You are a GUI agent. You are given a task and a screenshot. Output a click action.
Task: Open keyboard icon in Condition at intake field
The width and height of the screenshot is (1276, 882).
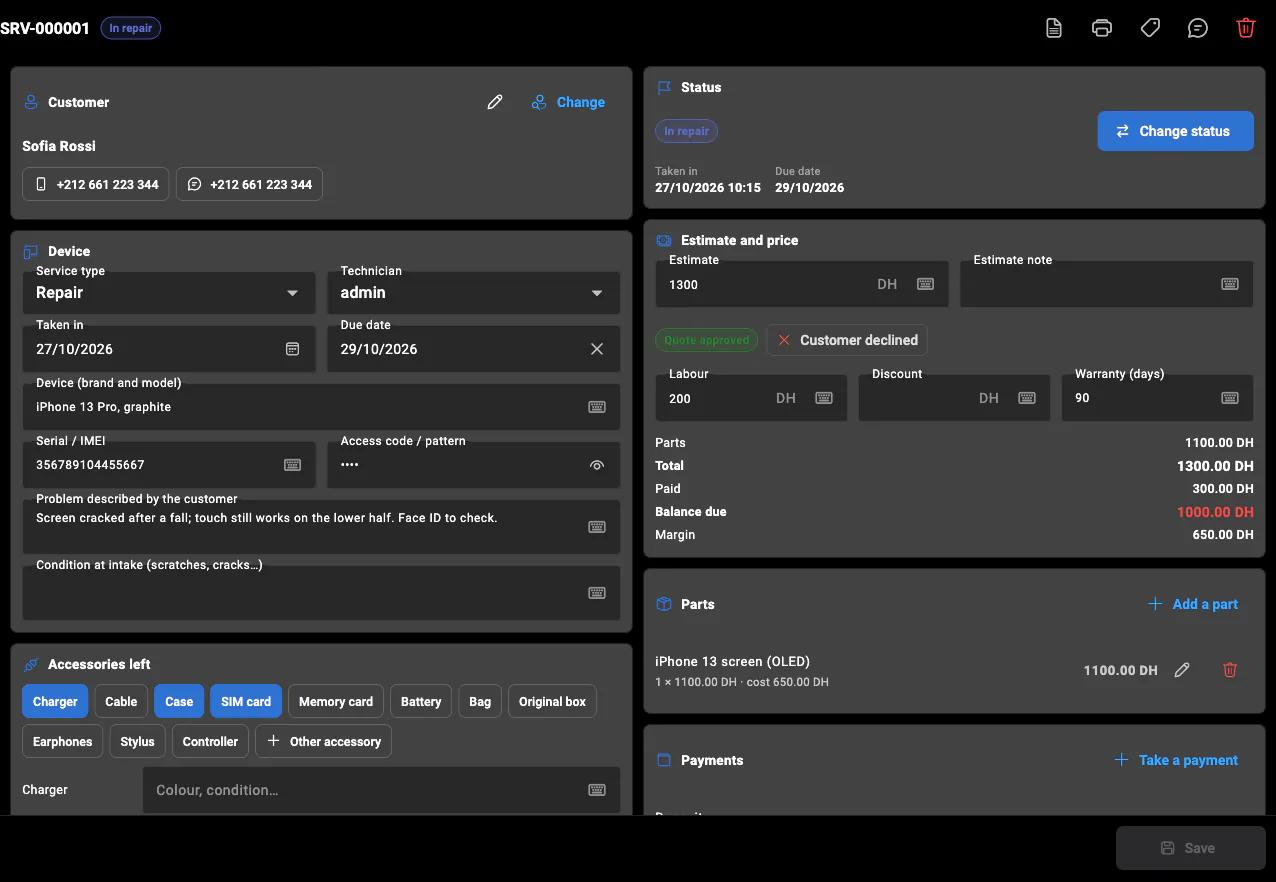[597, 593]
